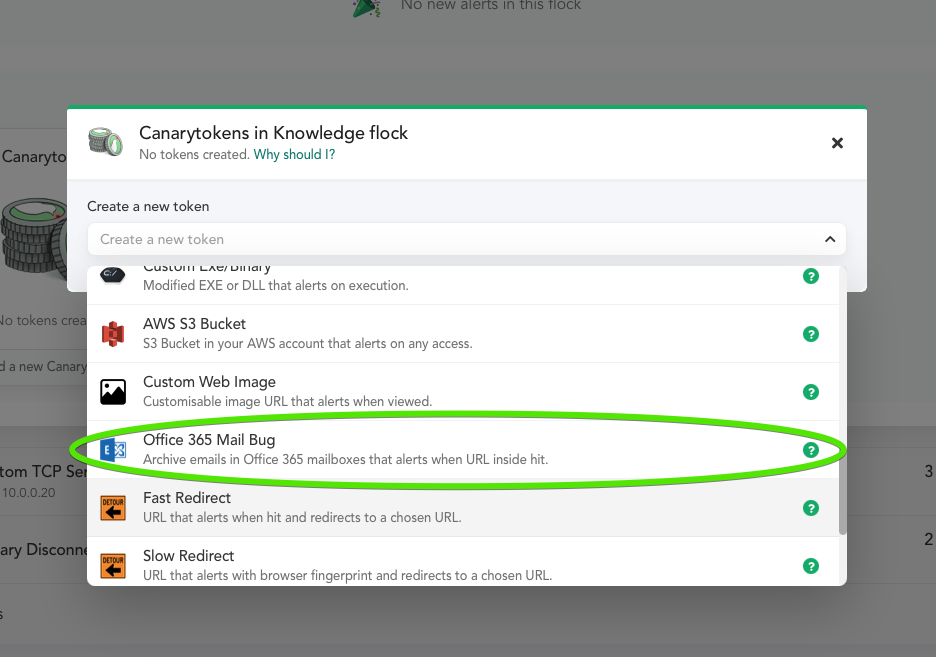Click the Custom Exe/Binary terminal icon
Image resolution: width=936 pixels, height=657 pixels.
tap(112, 275)
